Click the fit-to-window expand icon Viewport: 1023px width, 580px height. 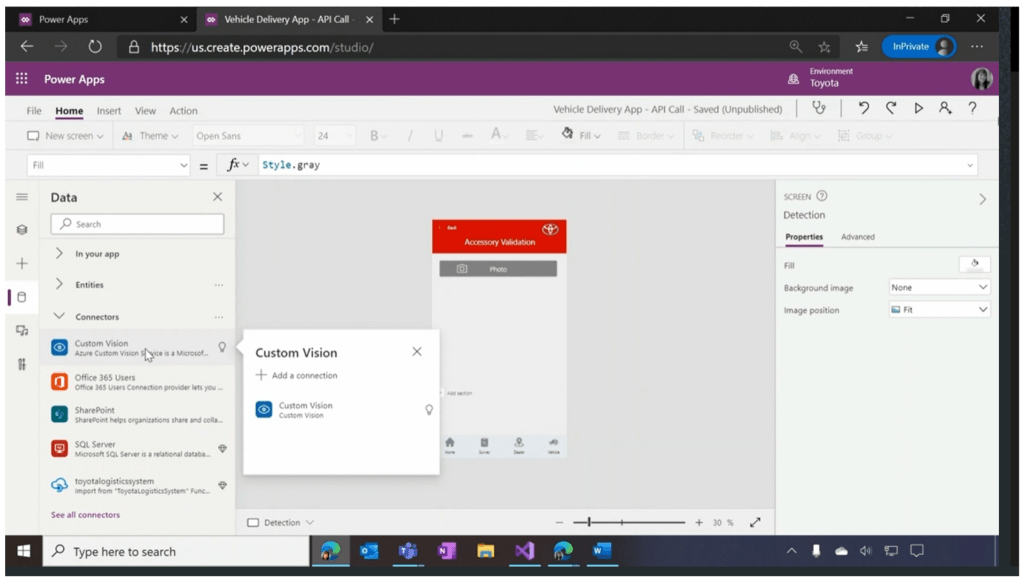[x=755, y=522]
